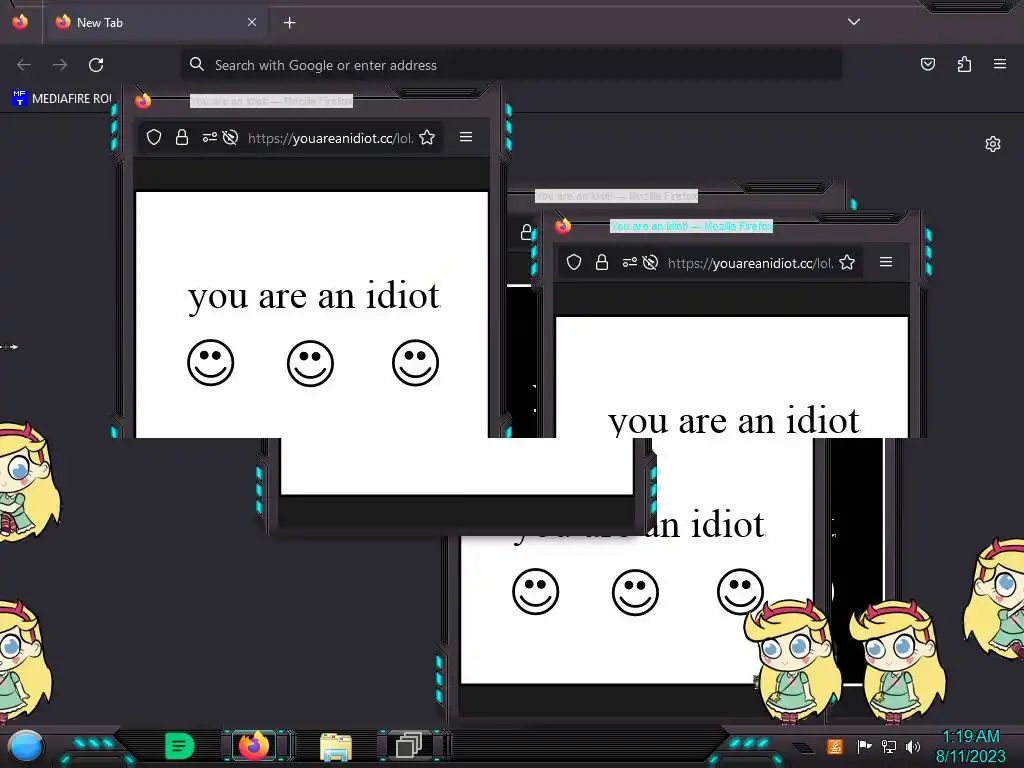Bookmark page with star in right popup window

pyautogui.click(x=847, y=263)
